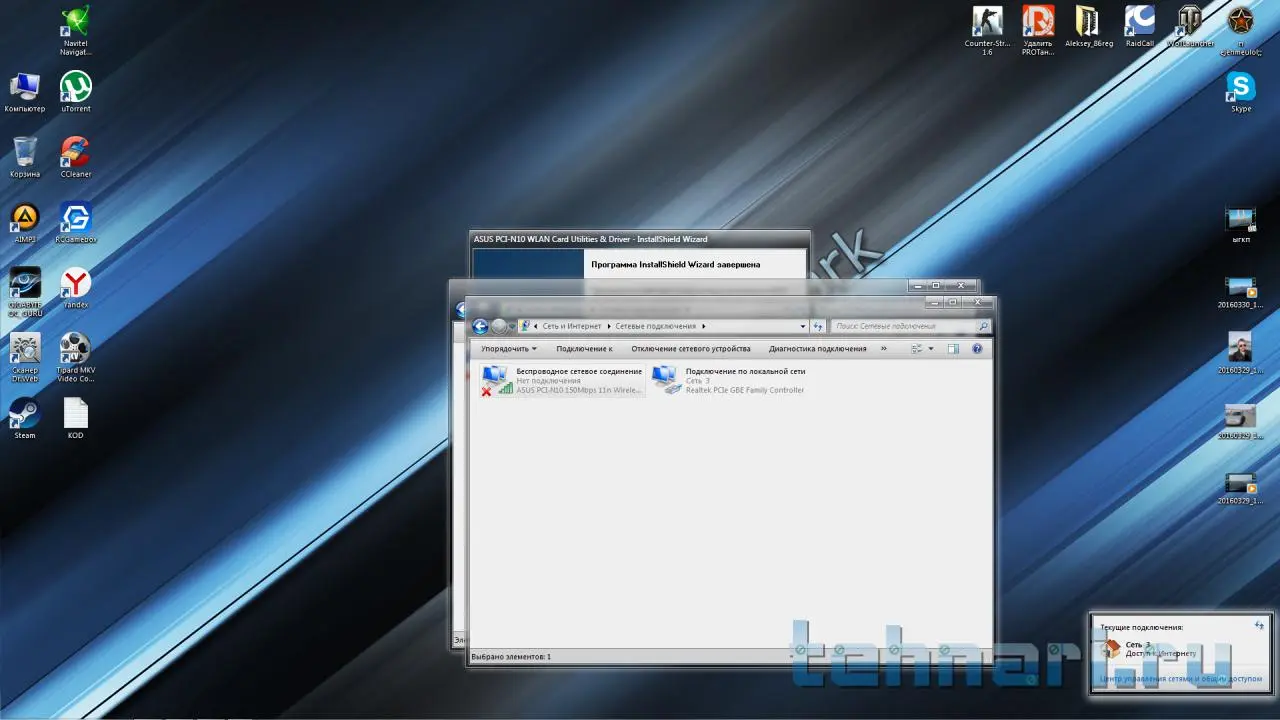Select the Aleksey_86reg folder icon
The image size is (1280, 720).
[1089, 27]
